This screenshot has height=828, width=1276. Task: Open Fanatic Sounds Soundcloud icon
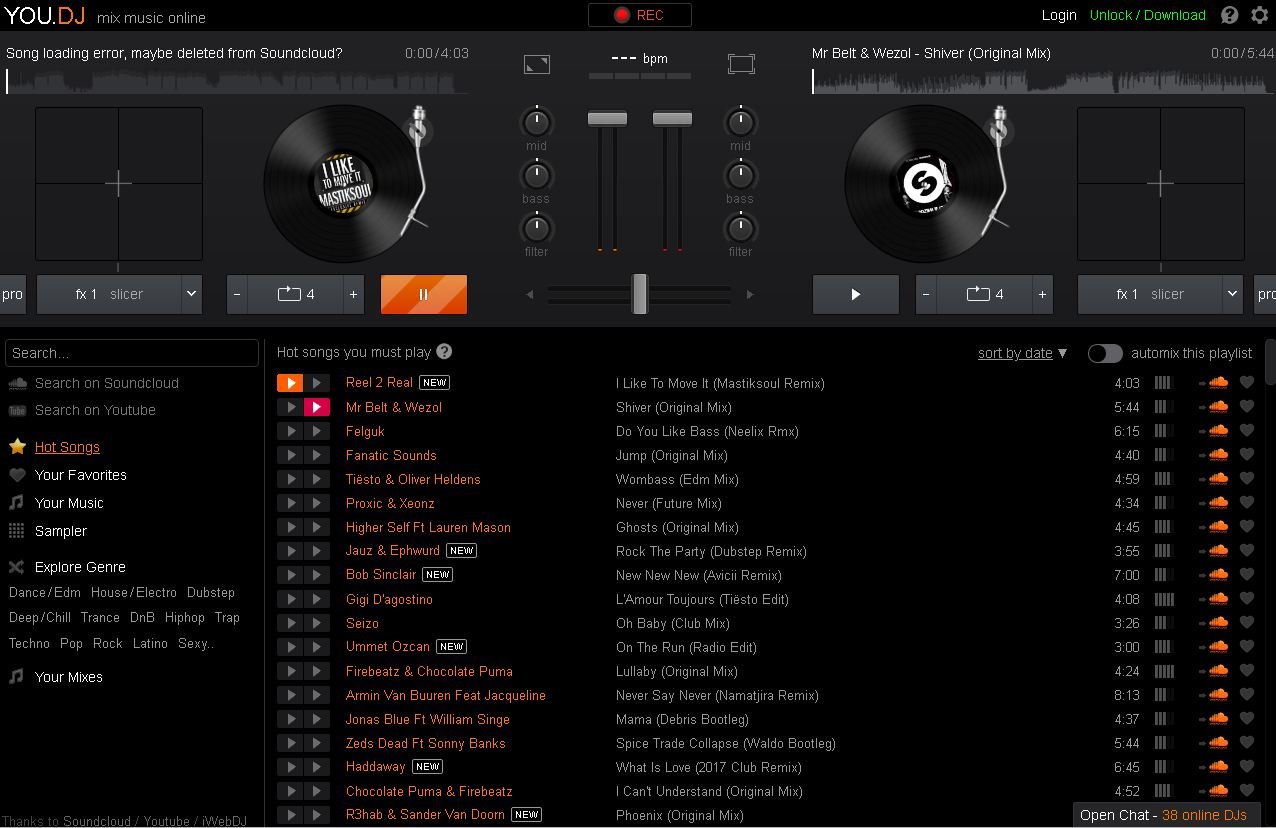[x=1217, y=454]
